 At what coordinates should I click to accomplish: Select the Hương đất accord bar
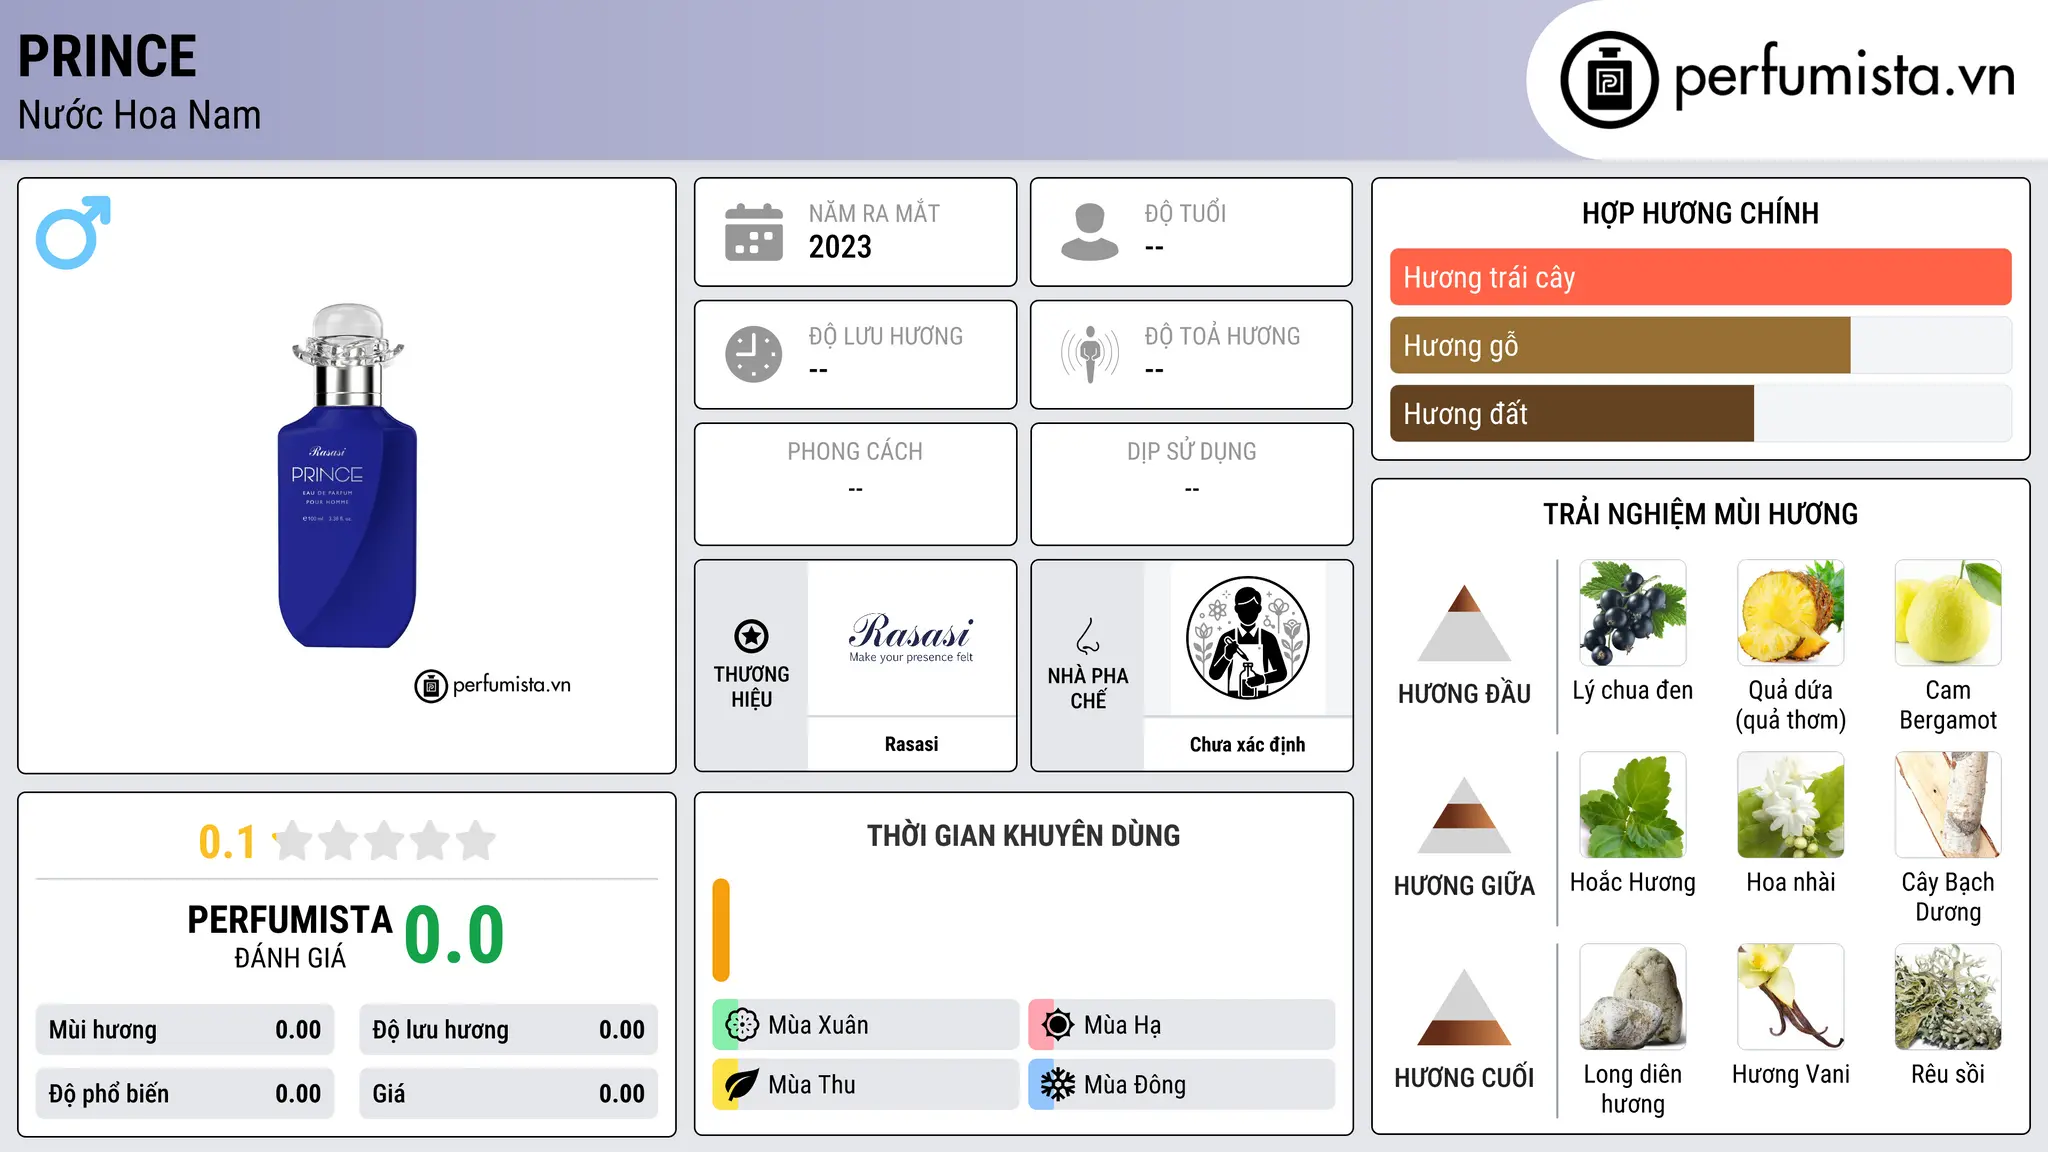point(1700,413)
